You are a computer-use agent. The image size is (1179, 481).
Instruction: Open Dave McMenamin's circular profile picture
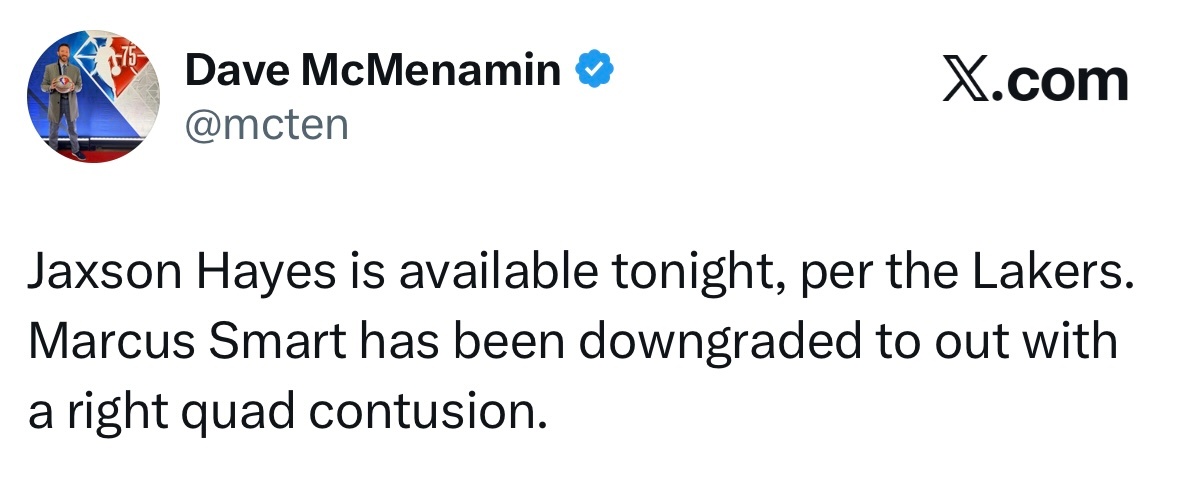click(x=94, y=96)
